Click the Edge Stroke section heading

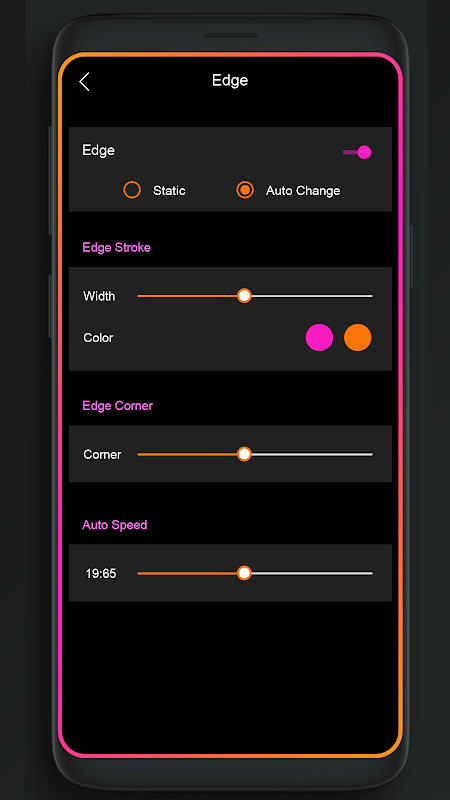click(116, 247)
